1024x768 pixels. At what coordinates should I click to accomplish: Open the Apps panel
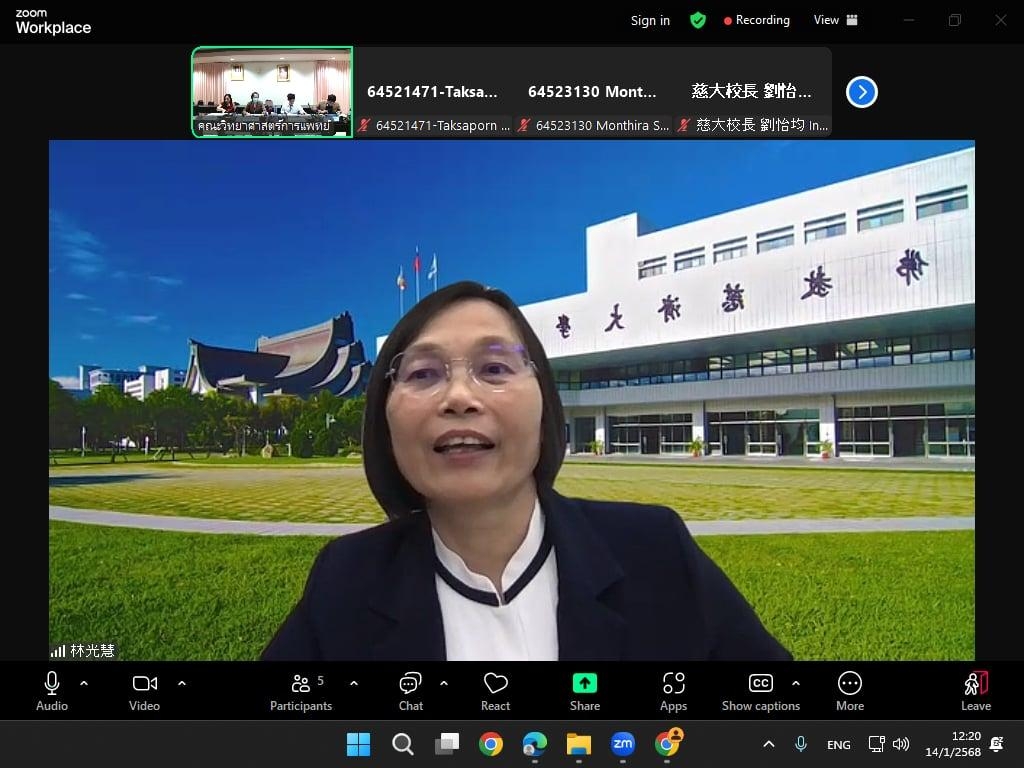(x=673, y=691)
